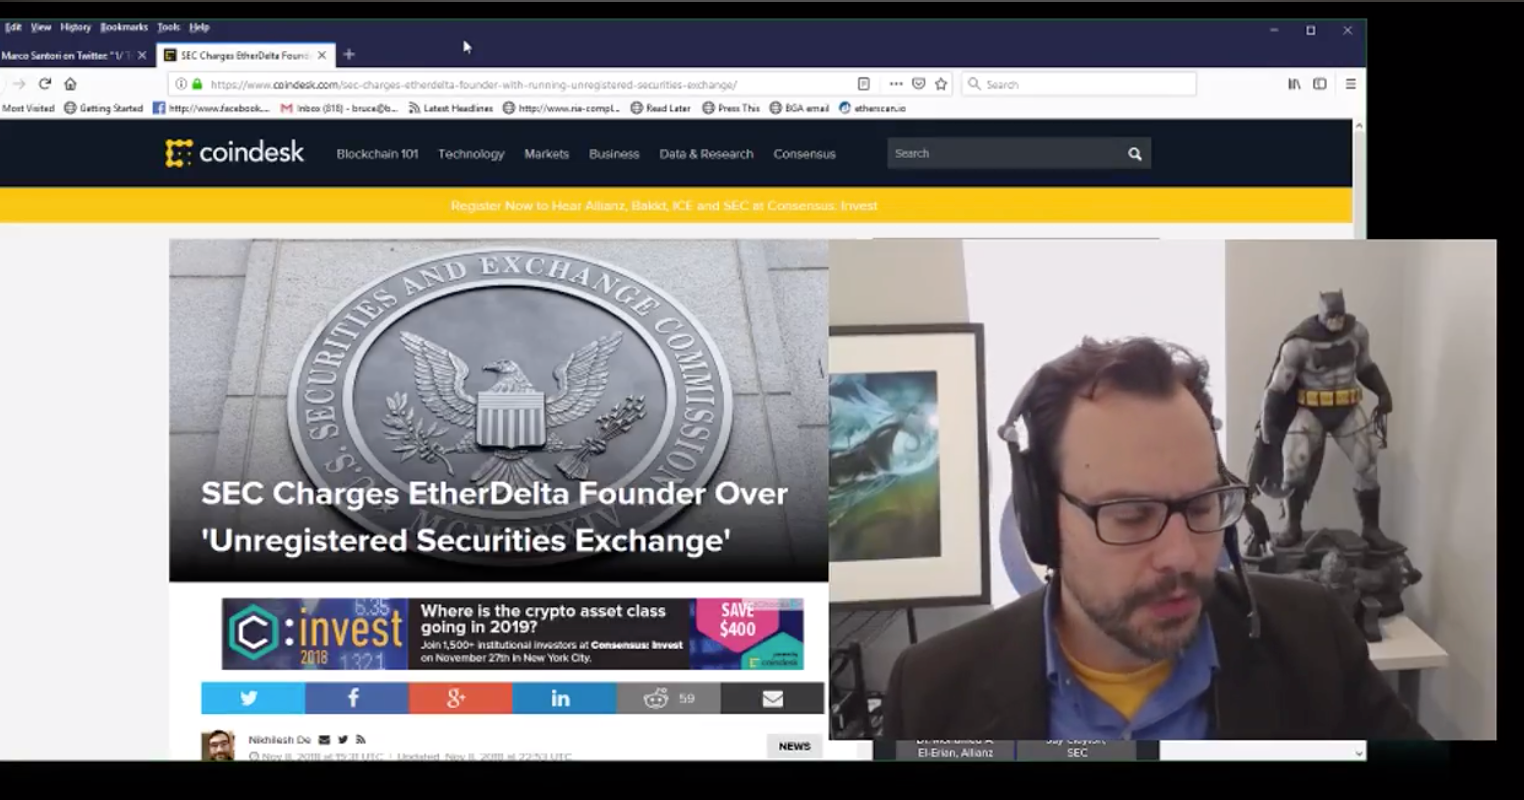
Task: Open the View menu
Action: [41, 27]
